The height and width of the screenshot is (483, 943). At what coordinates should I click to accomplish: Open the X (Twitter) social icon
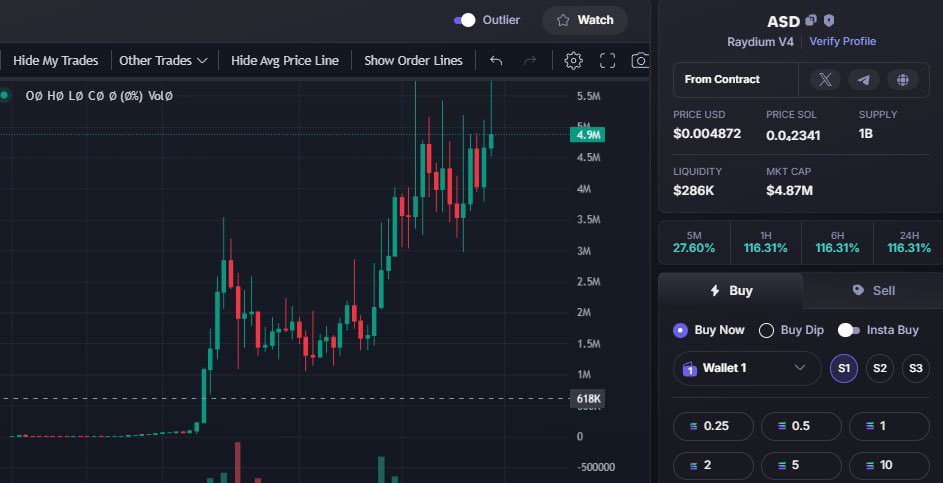pos(825,79)
